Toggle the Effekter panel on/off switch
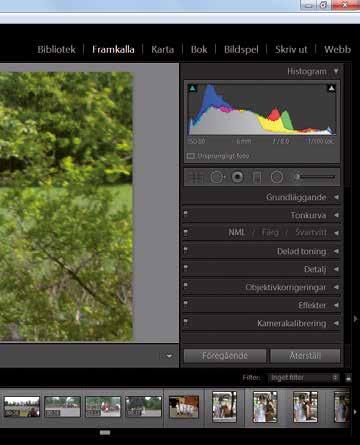The image size is (360, 445). (x=186, y=304)
